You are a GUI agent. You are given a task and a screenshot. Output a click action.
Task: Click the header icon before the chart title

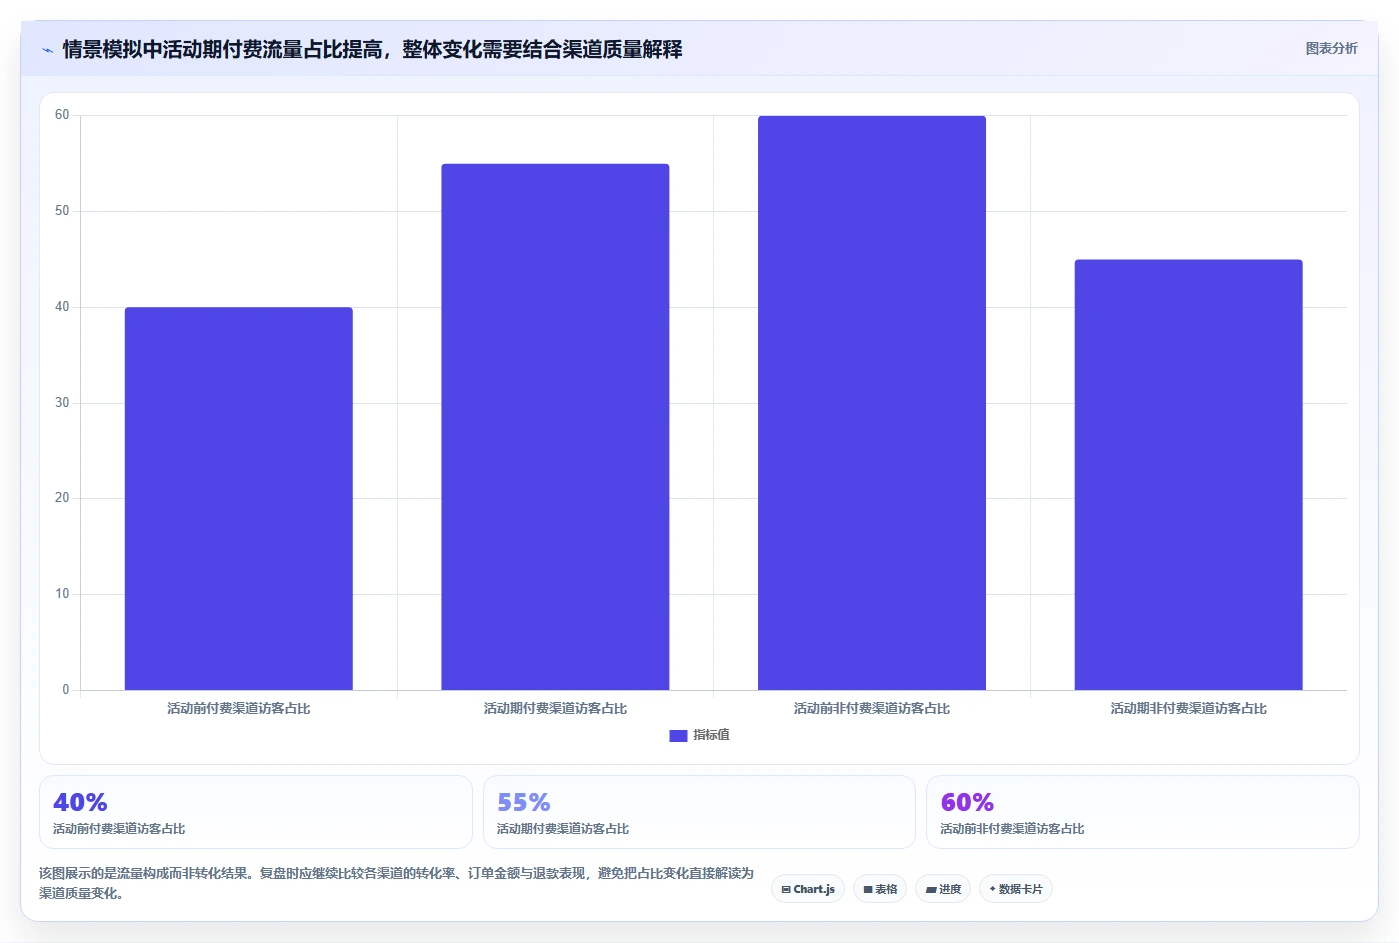point(47,50)
